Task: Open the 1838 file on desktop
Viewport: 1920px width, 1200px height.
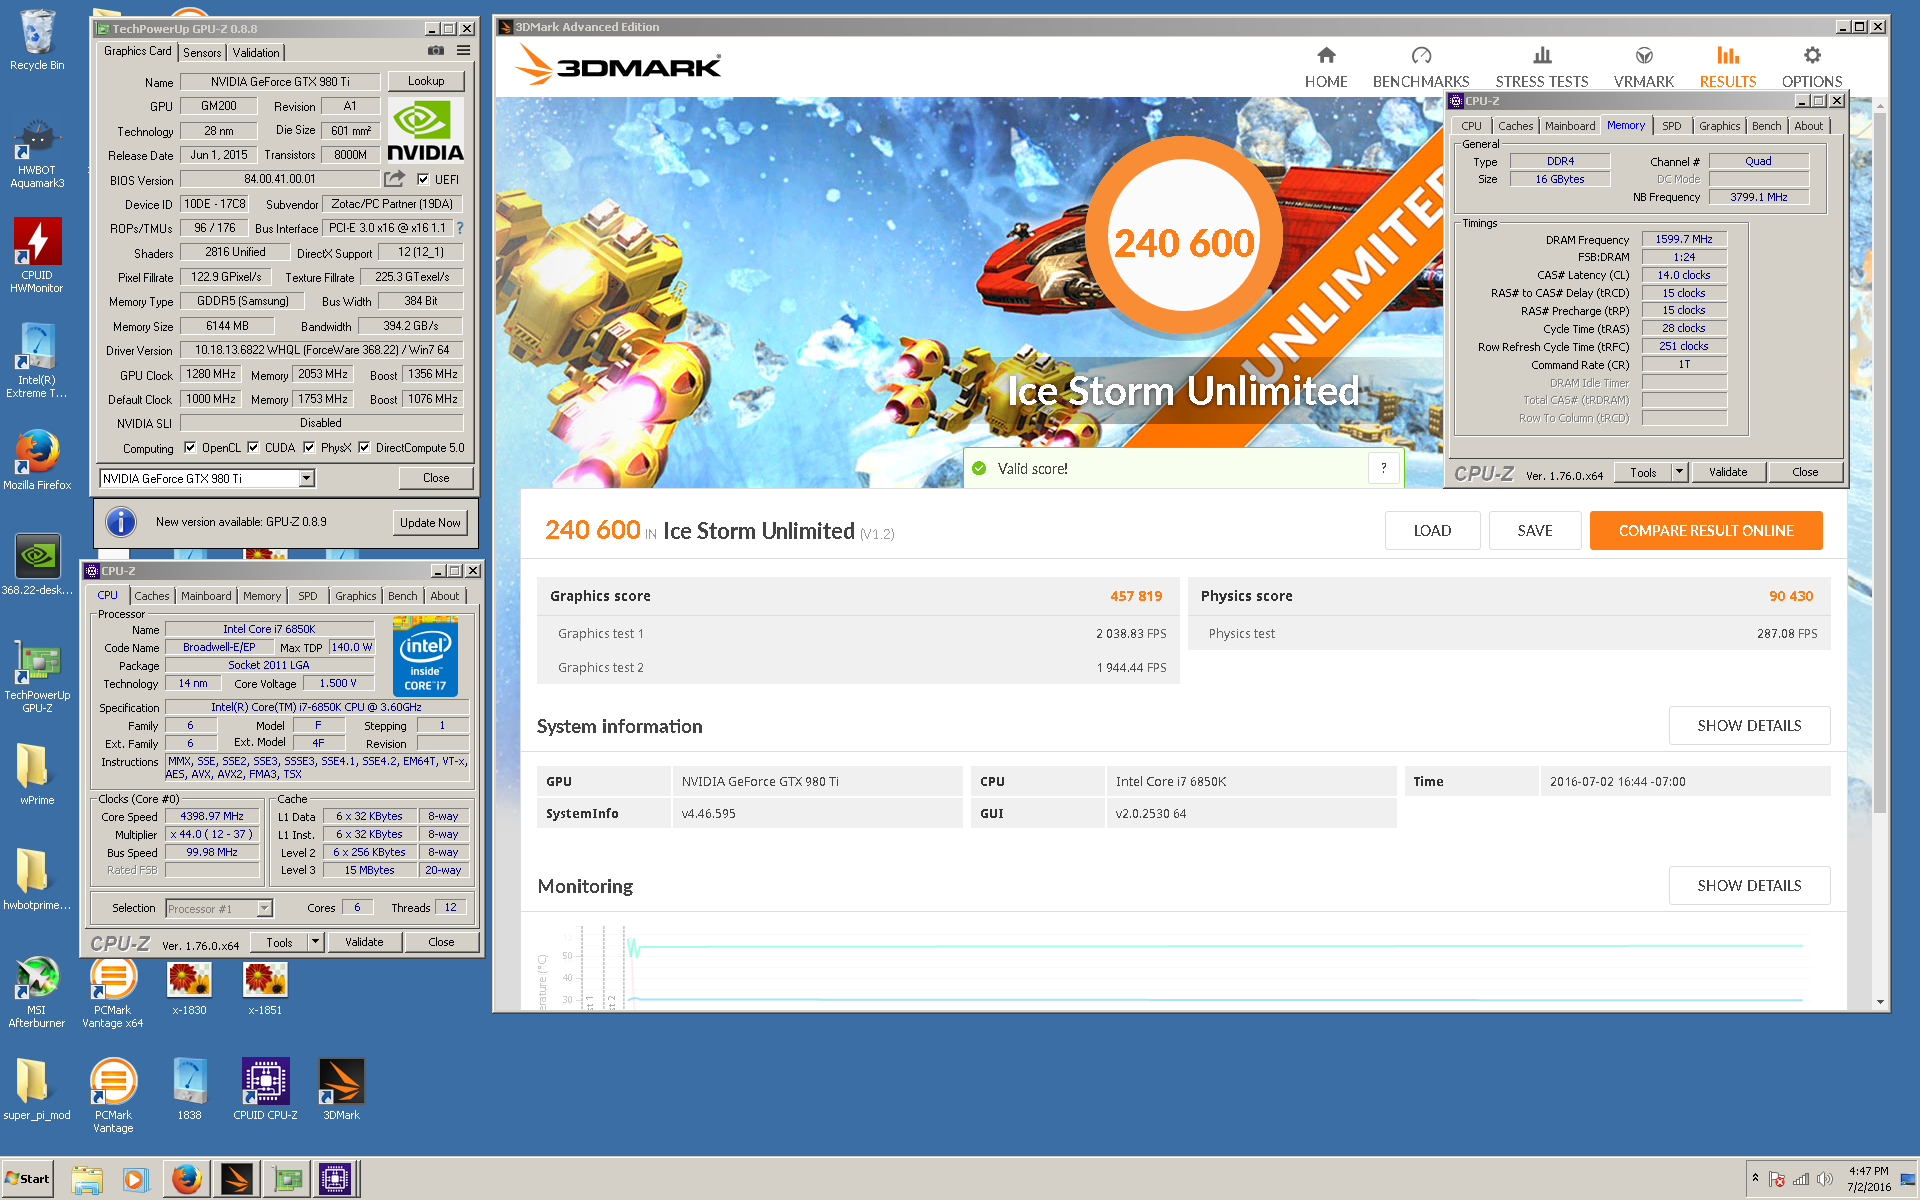Action: pos(189,1089)
